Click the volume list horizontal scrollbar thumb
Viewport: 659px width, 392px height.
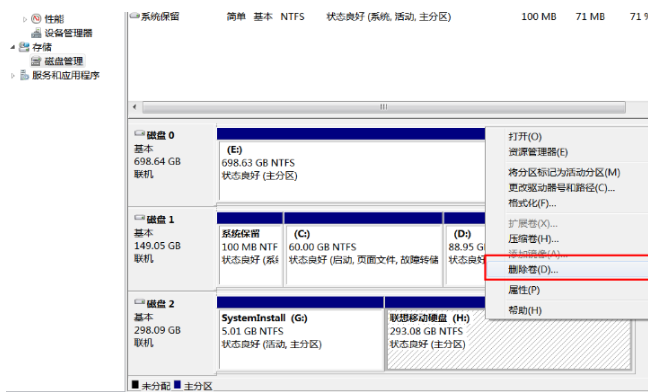tap(384, 107)
